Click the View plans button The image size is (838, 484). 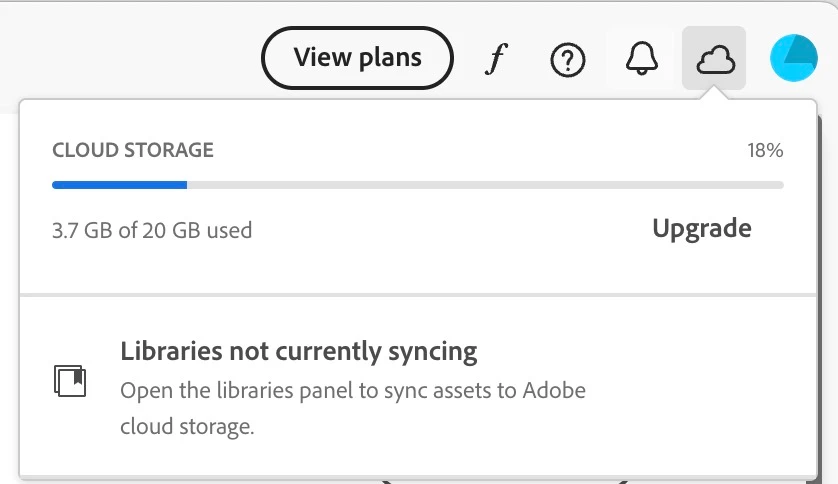(357, 58)
